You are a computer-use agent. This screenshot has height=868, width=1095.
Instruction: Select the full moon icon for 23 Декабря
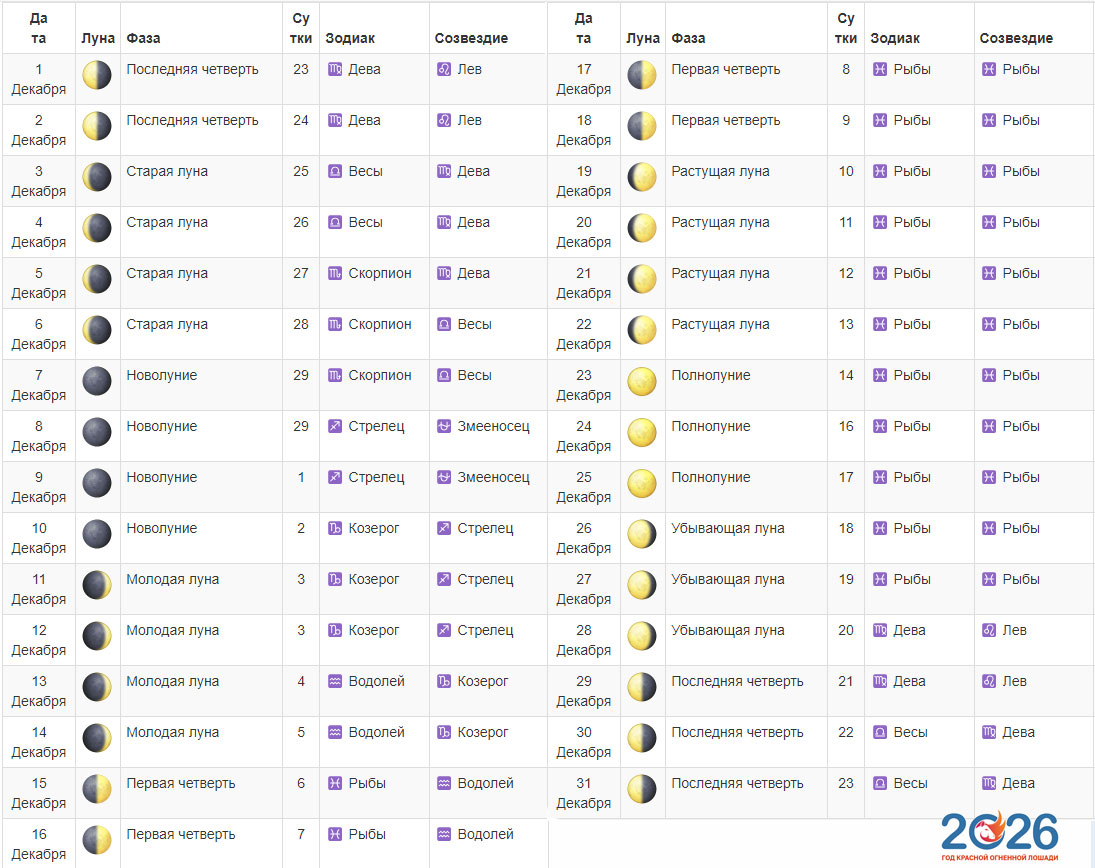(641, 381)
